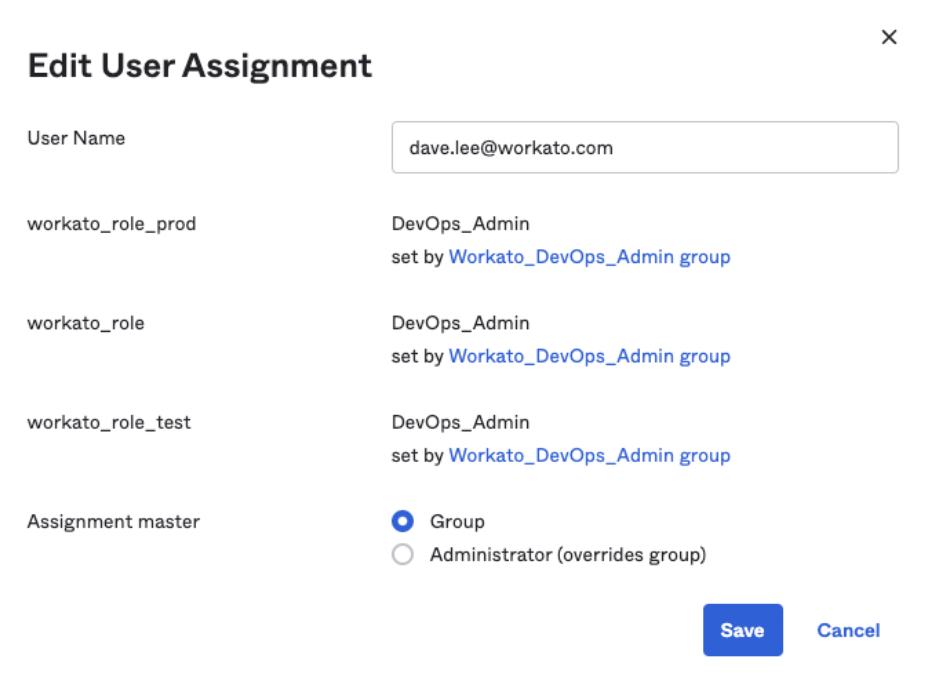
Task: Select the Group radio button
Action: 403,521
